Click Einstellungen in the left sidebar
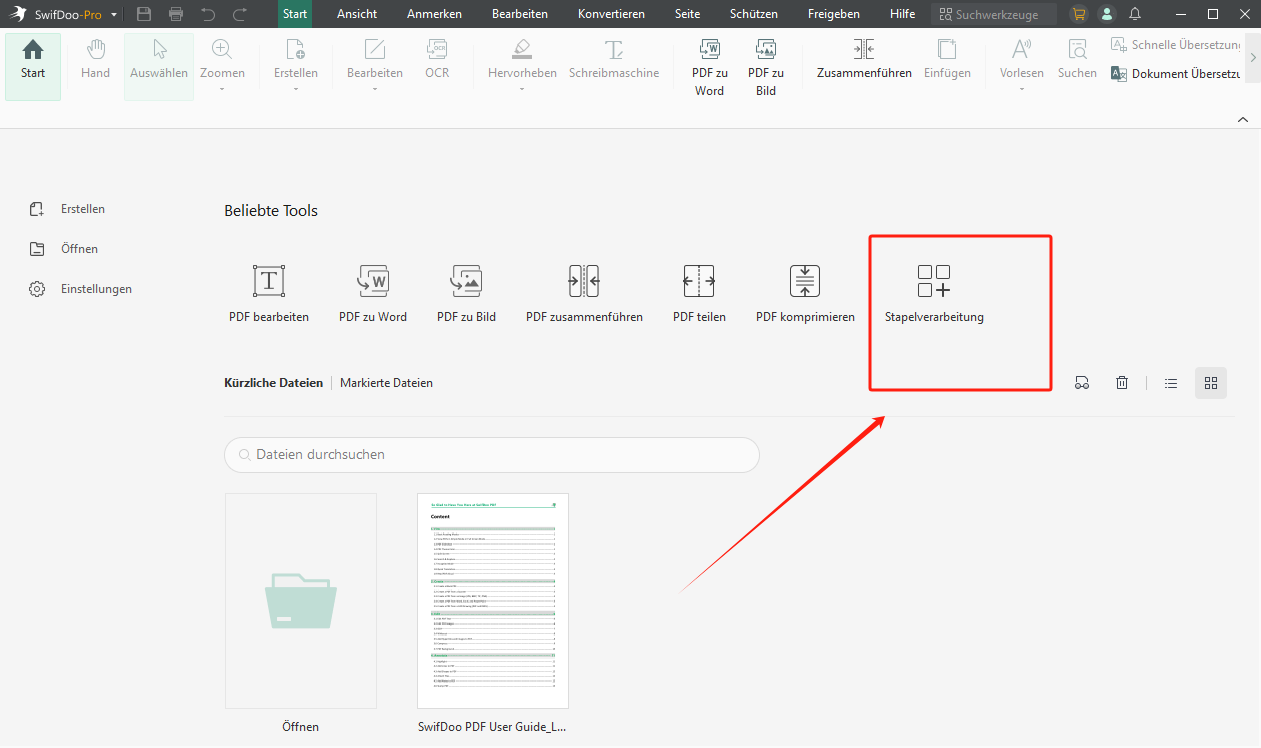This screenshot has height=748, width=1261. [x=96, y=289]
